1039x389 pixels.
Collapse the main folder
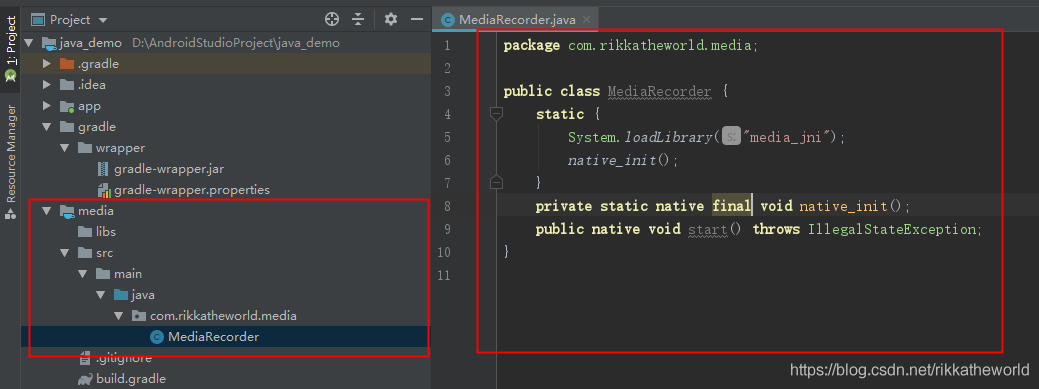[x=82, y=274]
